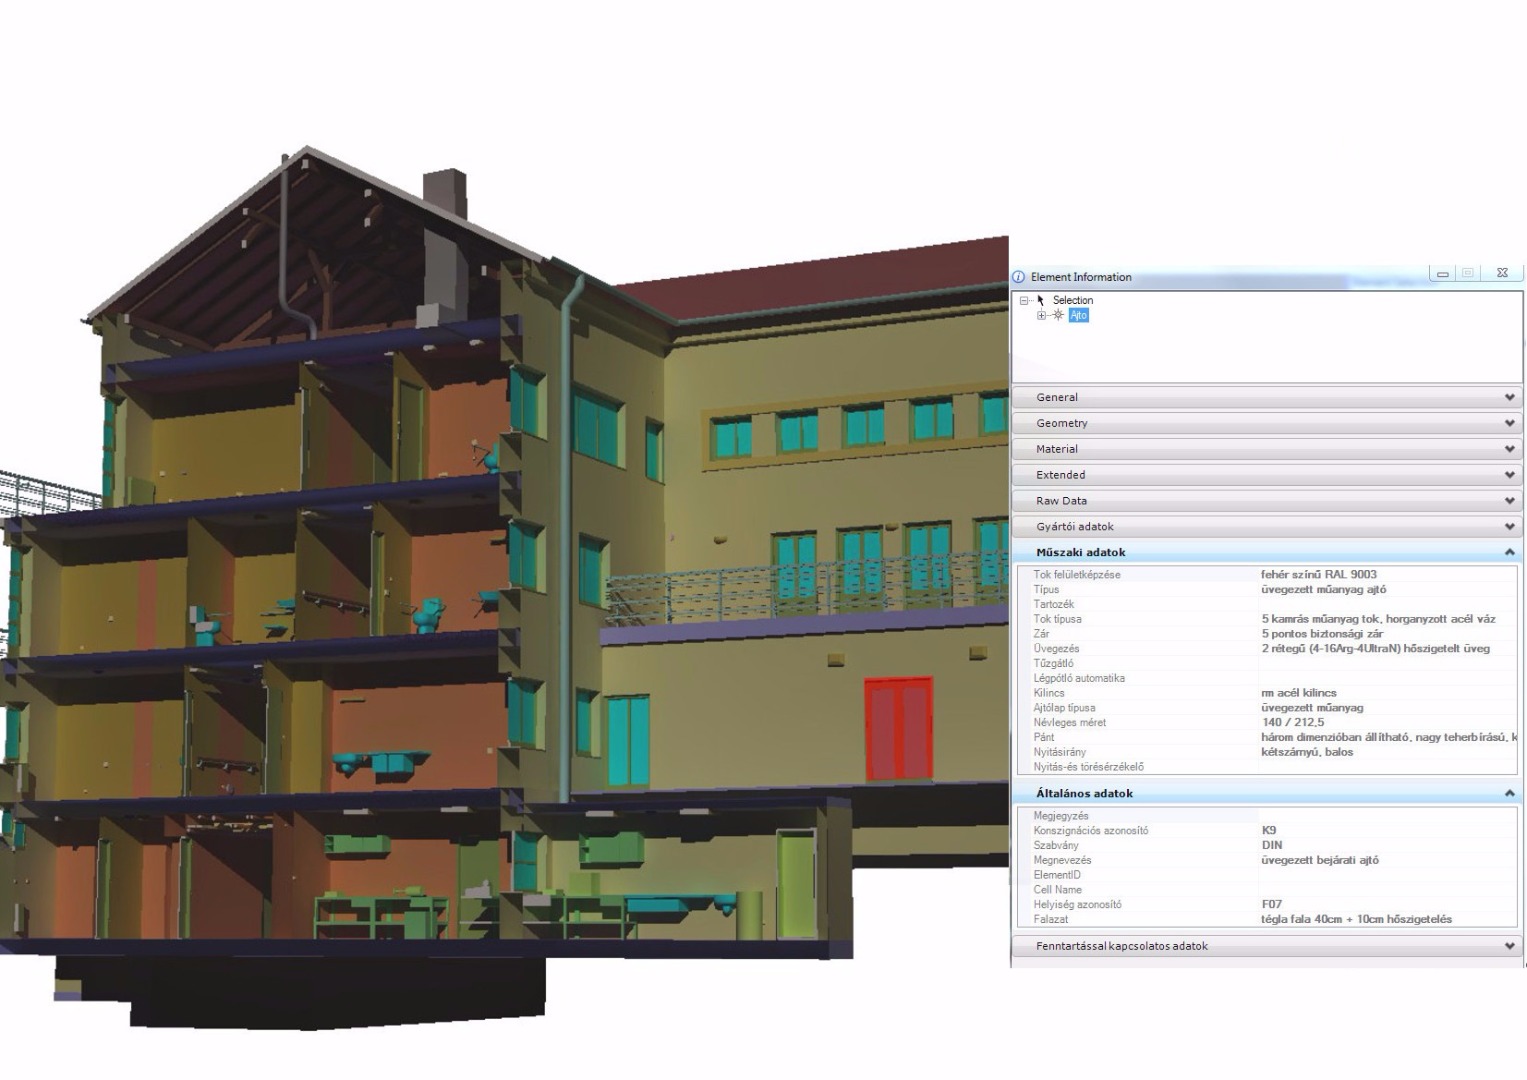Expand the Material section
1527x1080 pixels.
coord(1267,449)
